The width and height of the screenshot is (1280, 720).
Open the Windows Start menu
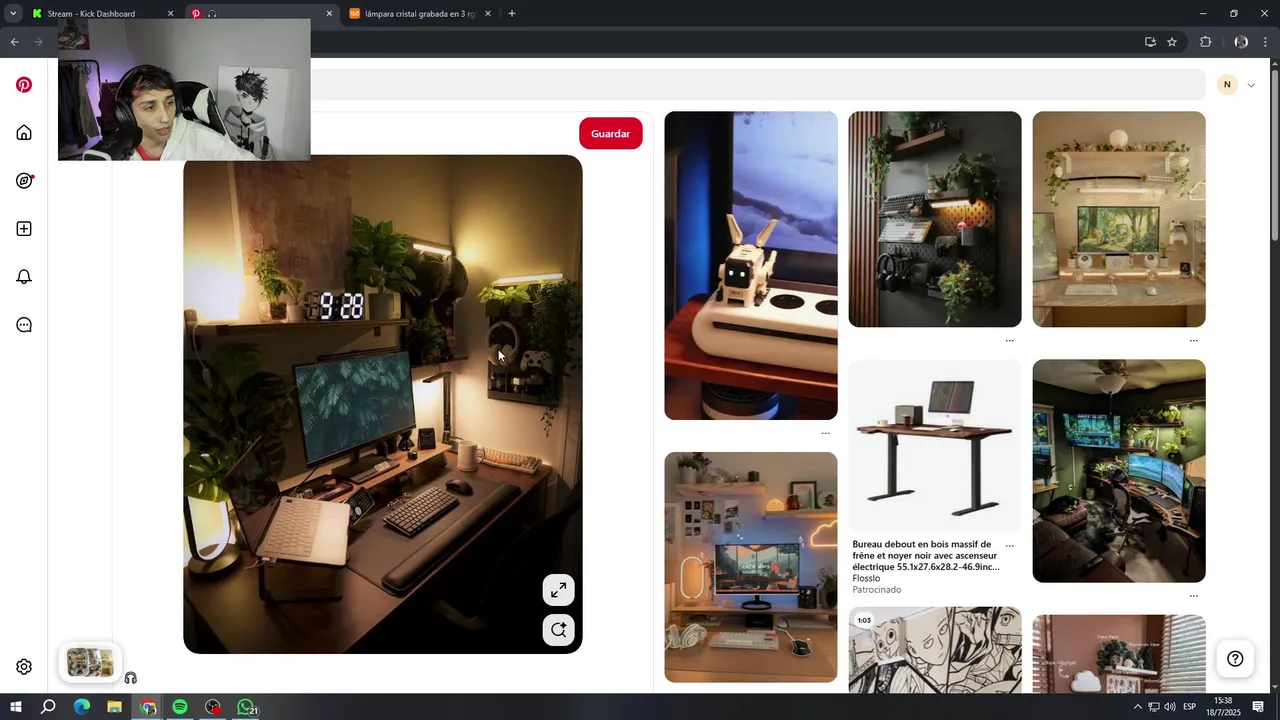16,707
